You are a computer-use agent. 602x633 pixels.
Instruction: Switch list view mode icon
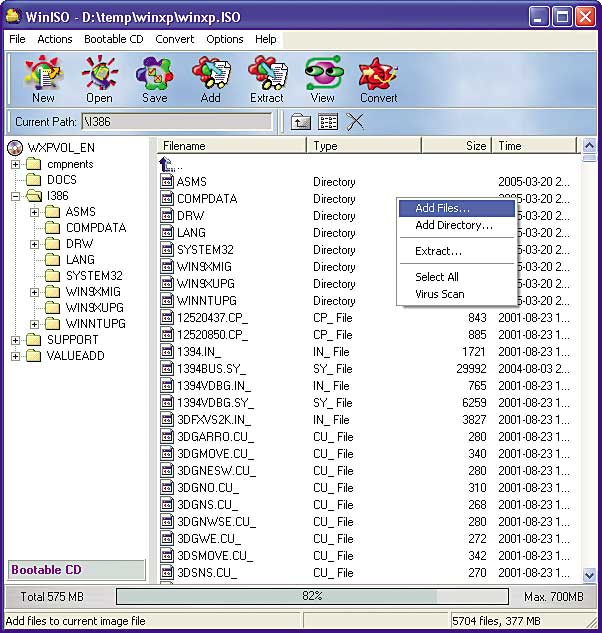(328, 122)
